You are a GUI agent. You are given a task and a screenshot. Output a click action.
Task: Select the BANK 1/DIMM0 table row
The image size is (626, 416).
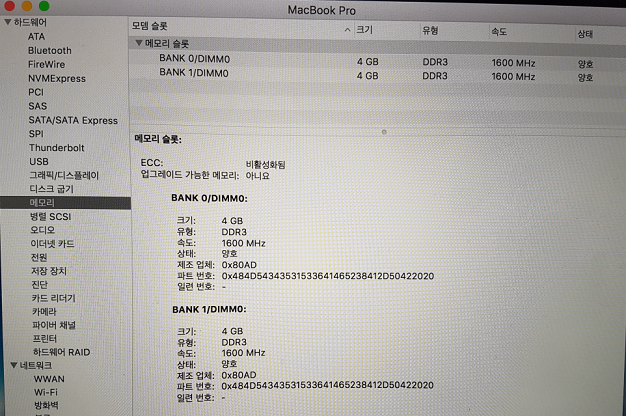(195, 73)
